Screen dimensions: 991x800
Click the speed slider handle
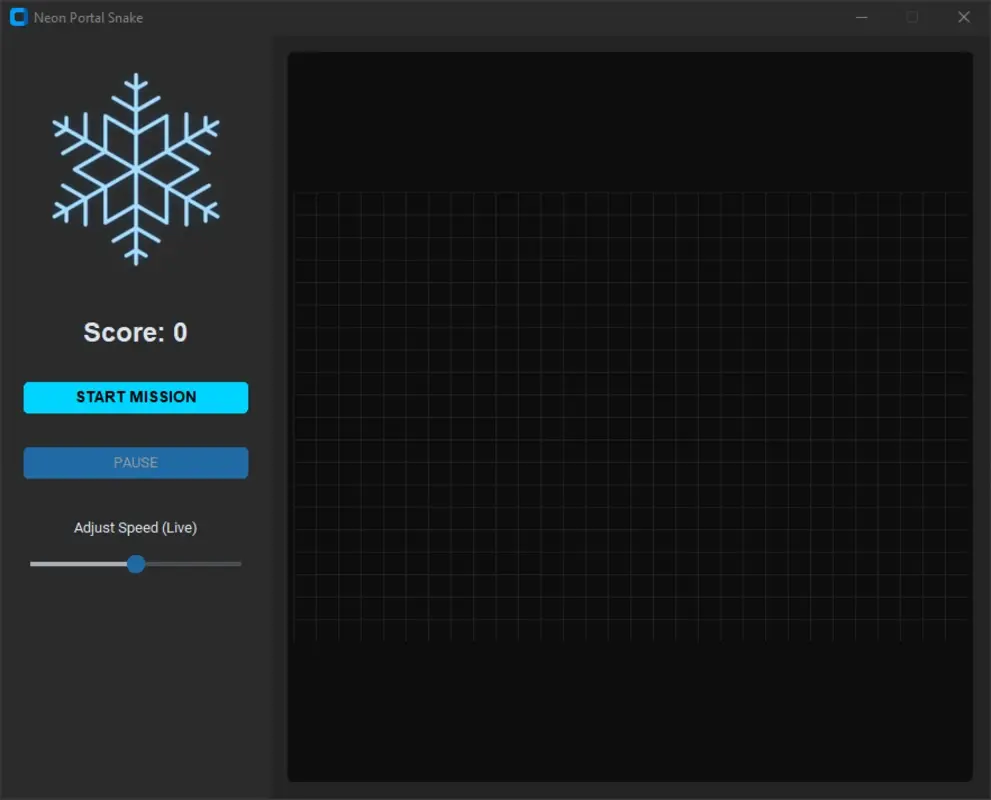click(135, 564)
